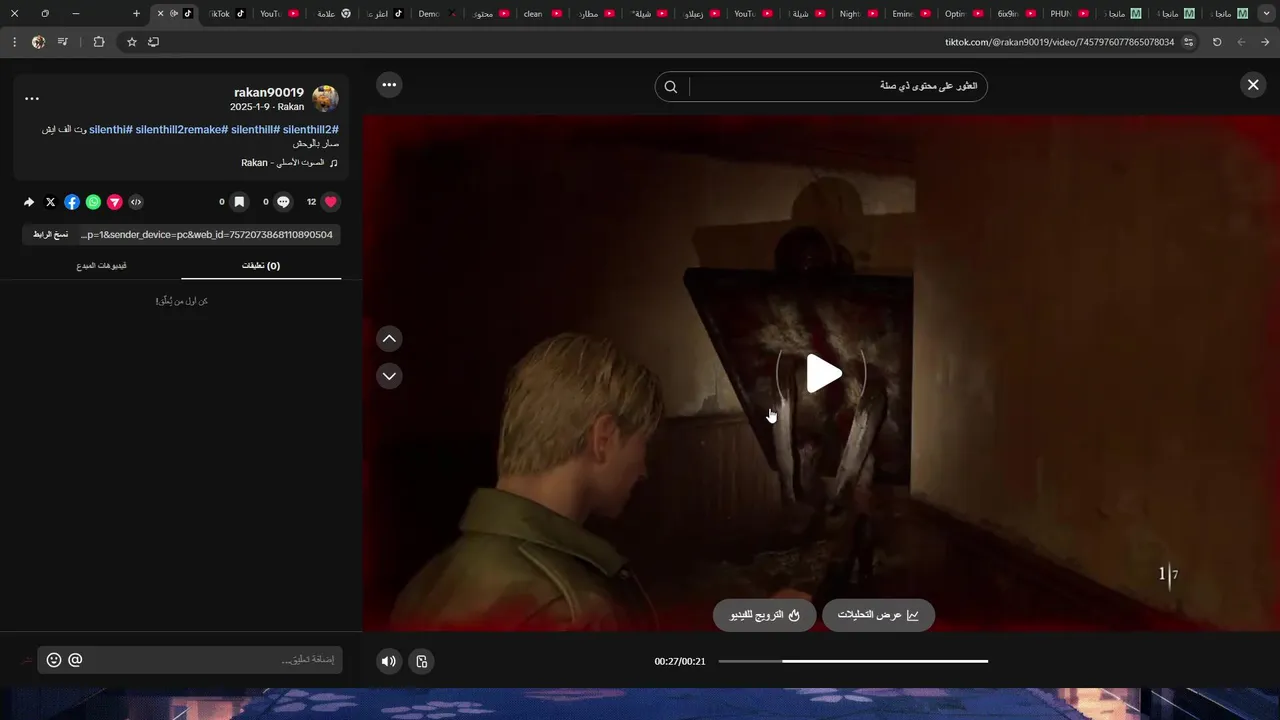Switch to the clean YouTube tab
The width and height of the screenshot is (1280, 720).
tap(541, 14)
